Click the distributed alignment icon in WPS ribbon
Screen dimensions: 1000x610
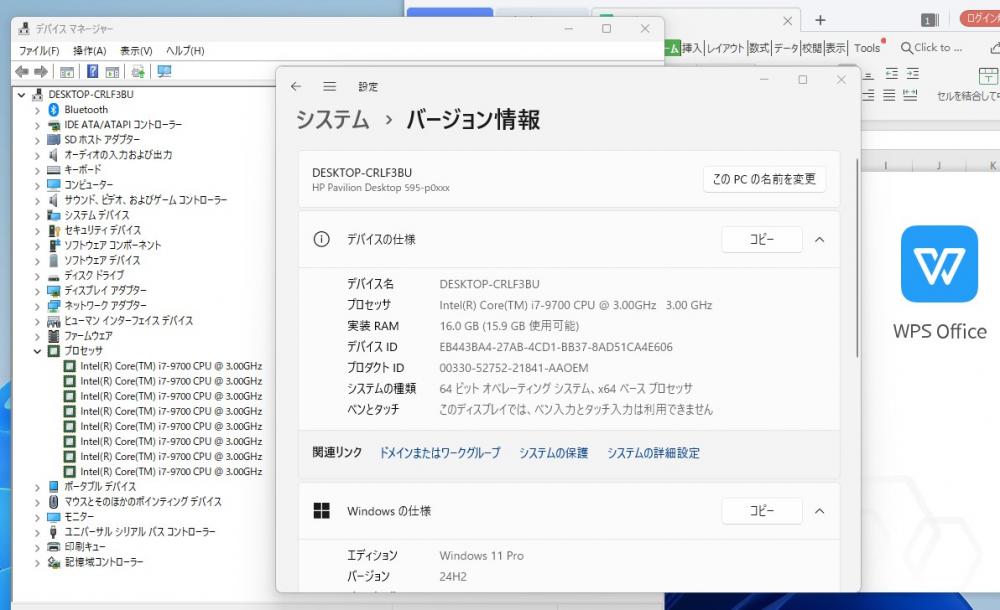910,96
